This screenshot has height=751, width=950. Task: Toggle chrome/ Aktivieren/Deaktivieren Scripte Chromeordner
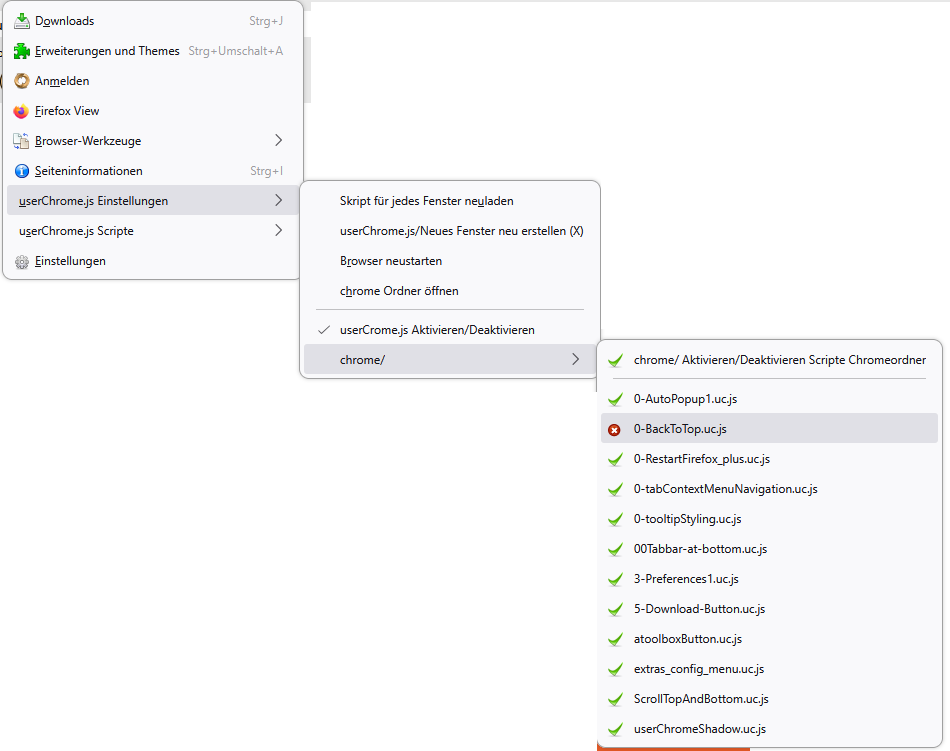point(779,360)
